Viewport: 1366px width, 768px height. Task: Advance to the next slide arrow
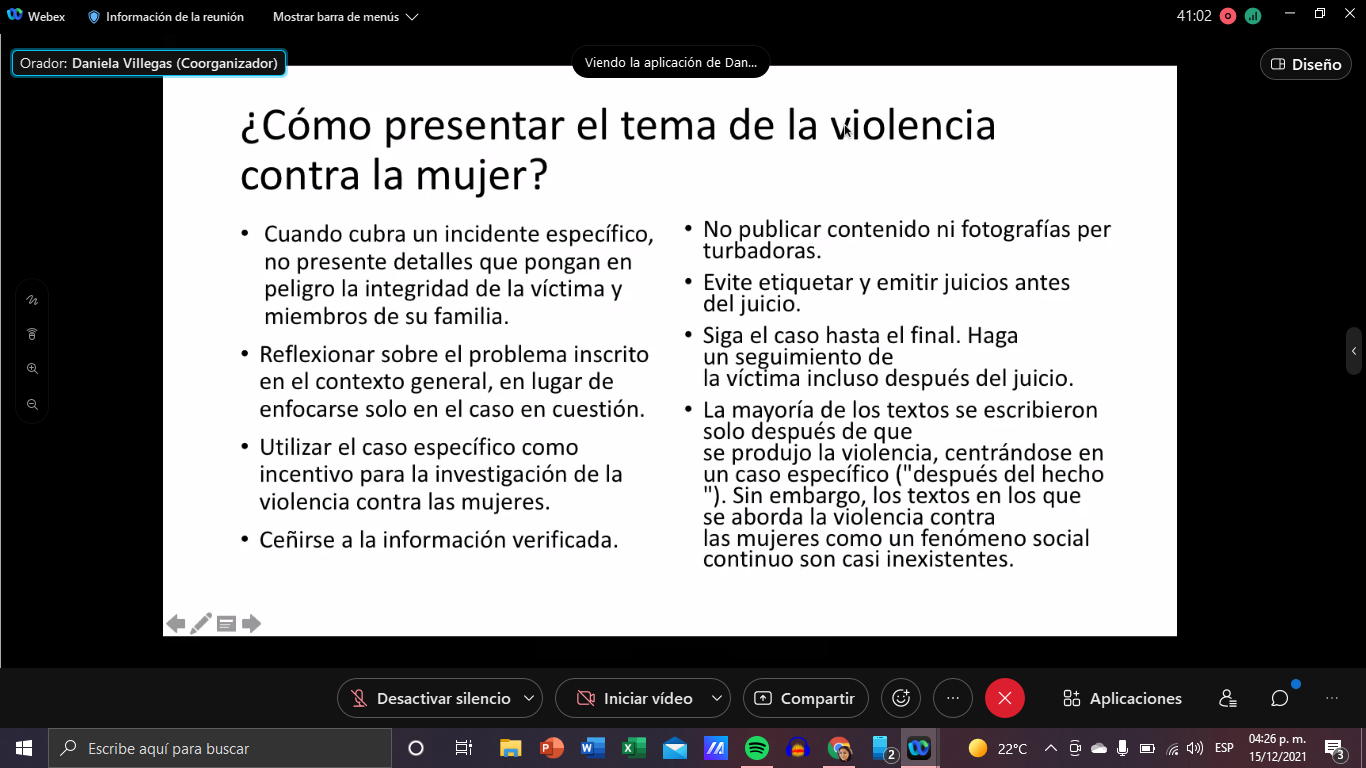coord(251,624)
